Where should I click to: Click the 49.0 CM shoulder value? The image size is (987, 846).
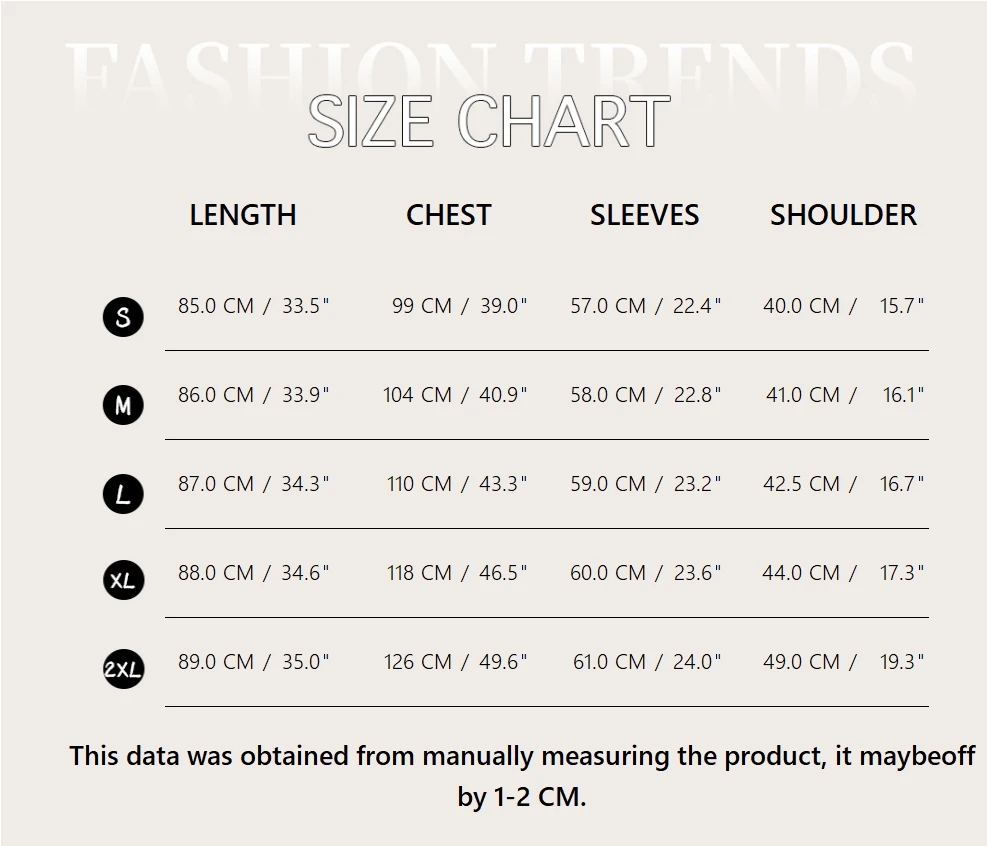coord(801,662)
